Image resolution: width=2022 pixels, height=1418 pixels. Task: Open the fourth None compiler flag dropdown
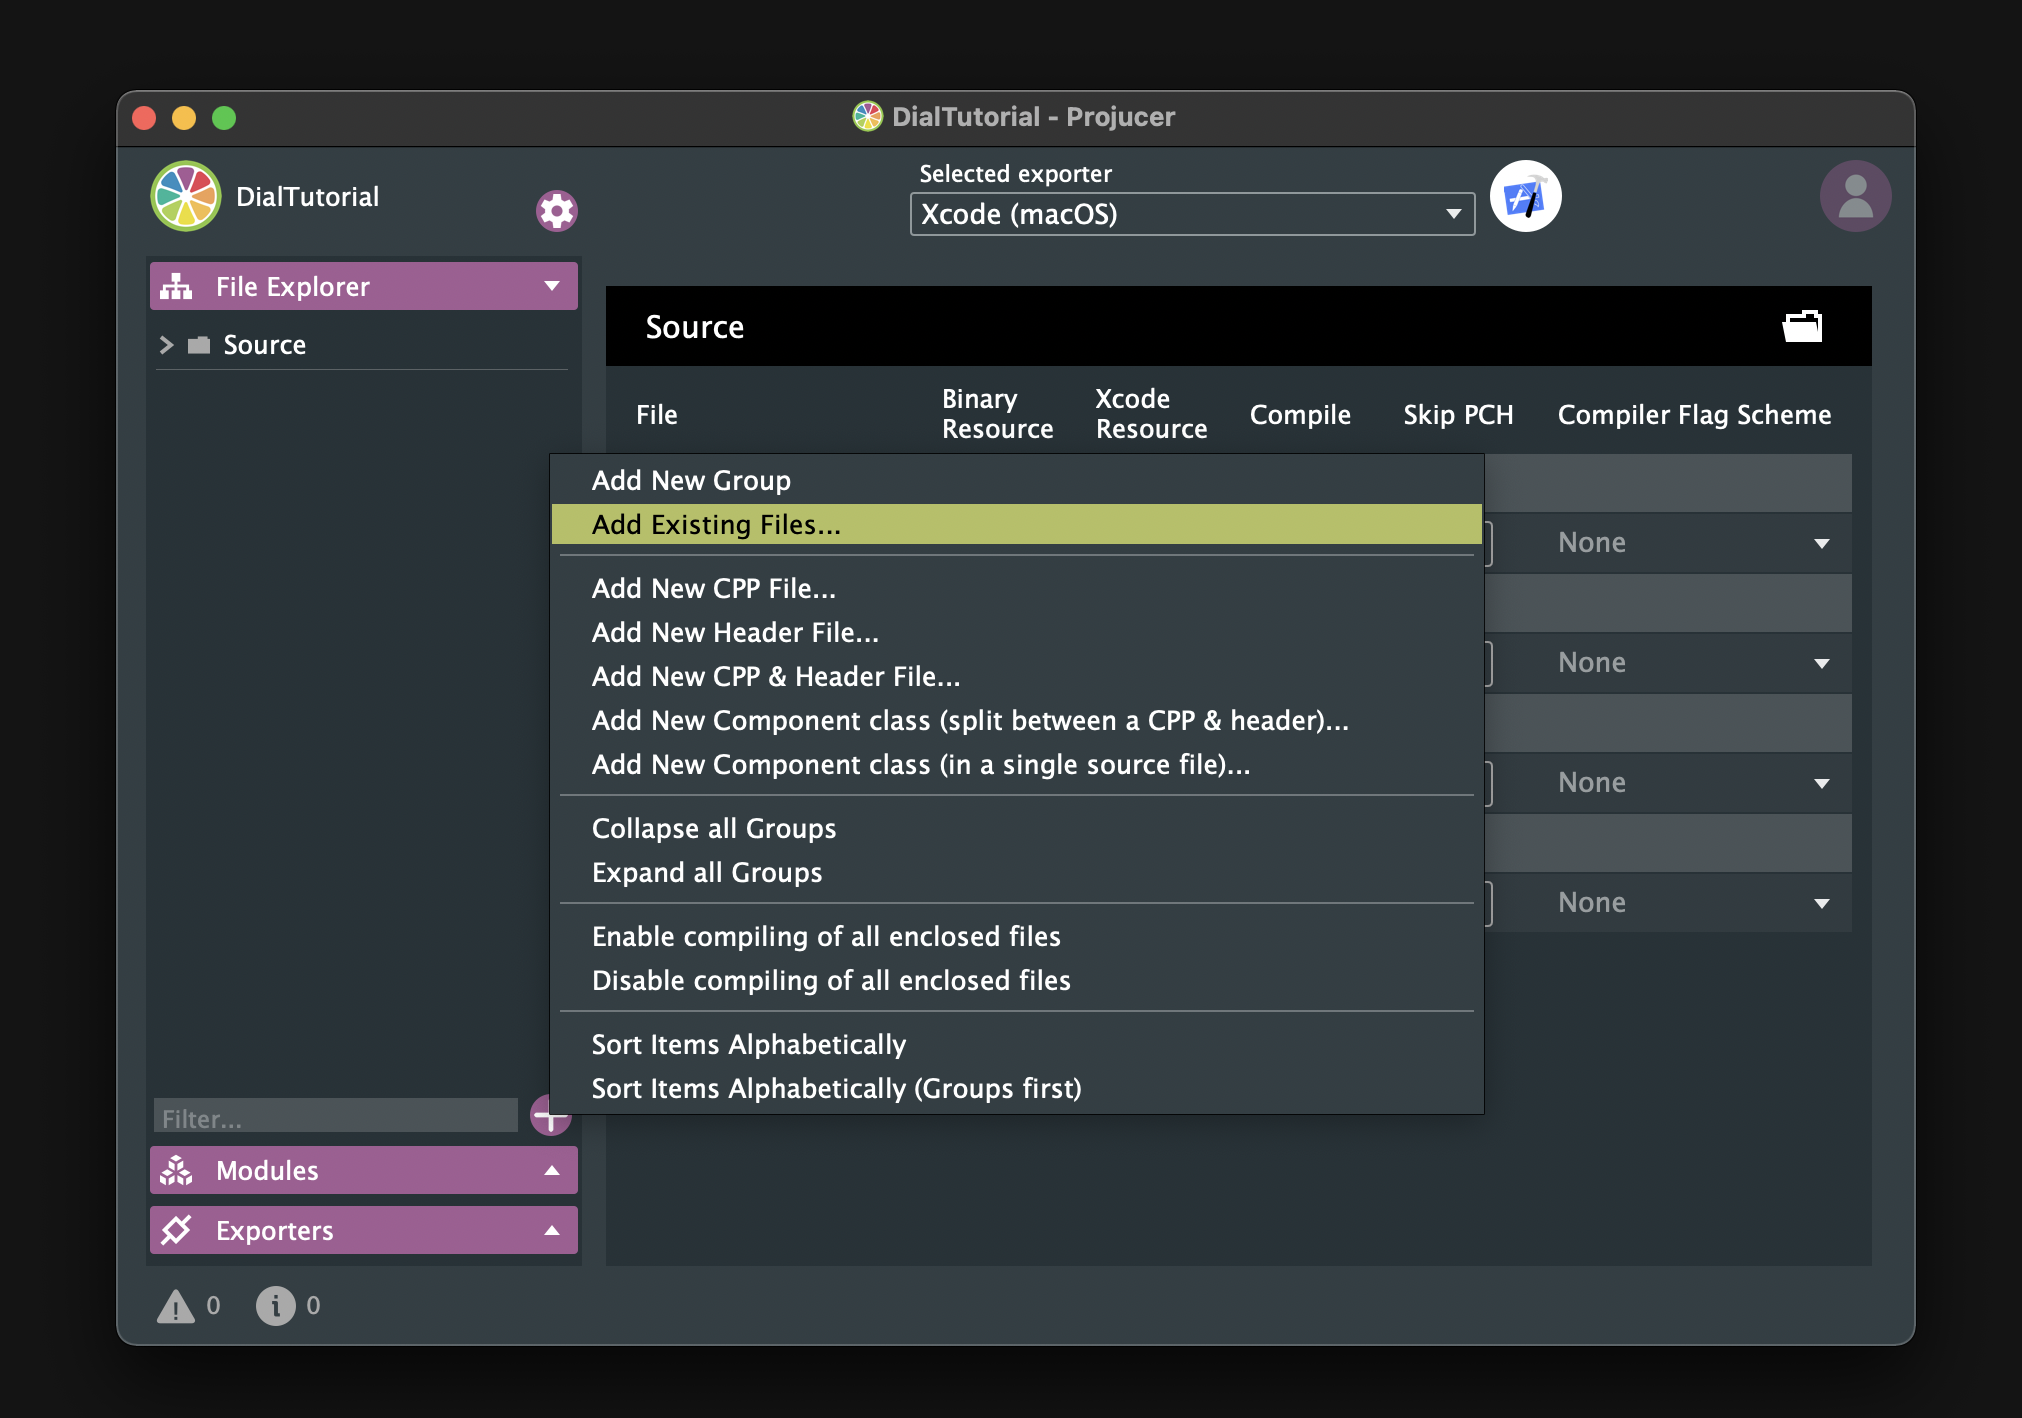click(x=1692, y=903)
